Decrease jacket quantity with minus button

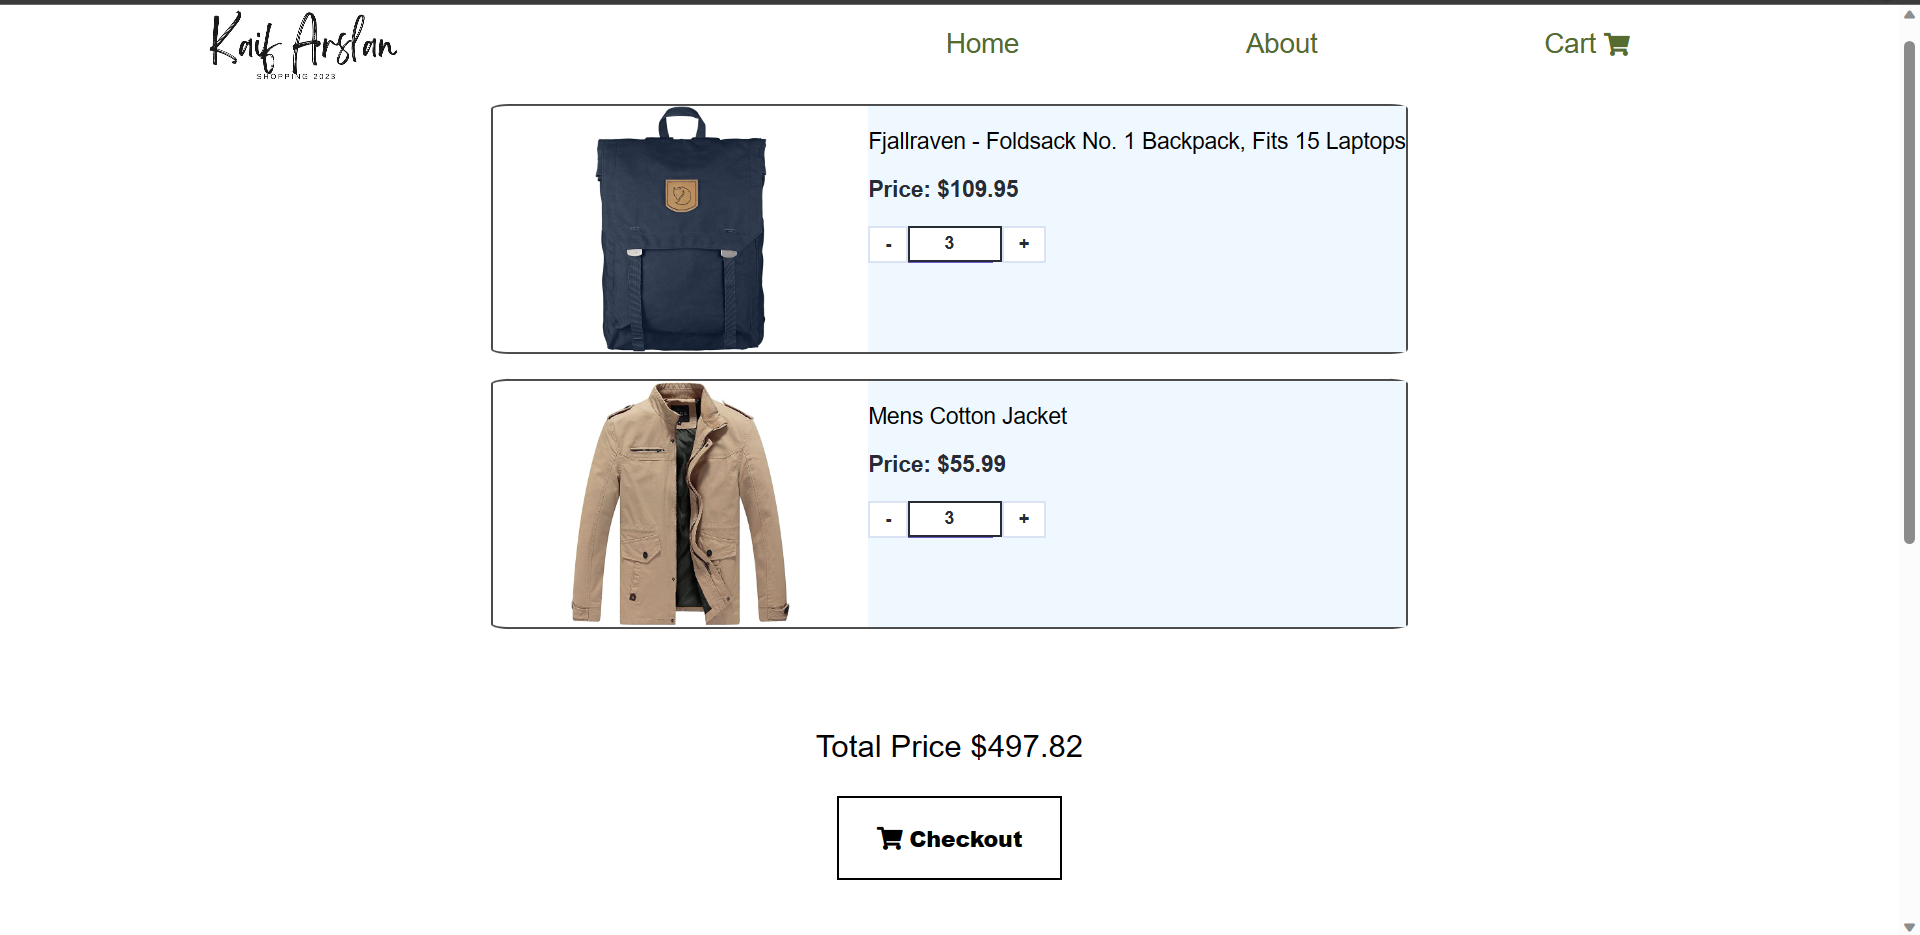886,518
